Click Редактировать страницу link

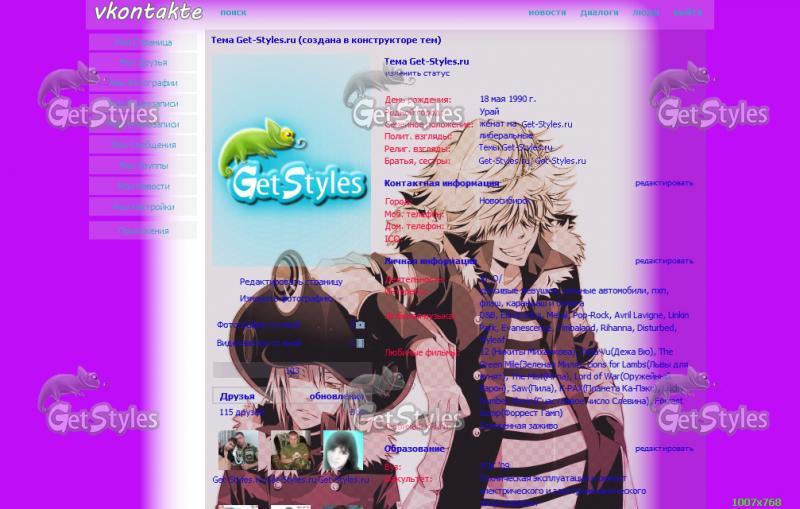tap(291, 282)
